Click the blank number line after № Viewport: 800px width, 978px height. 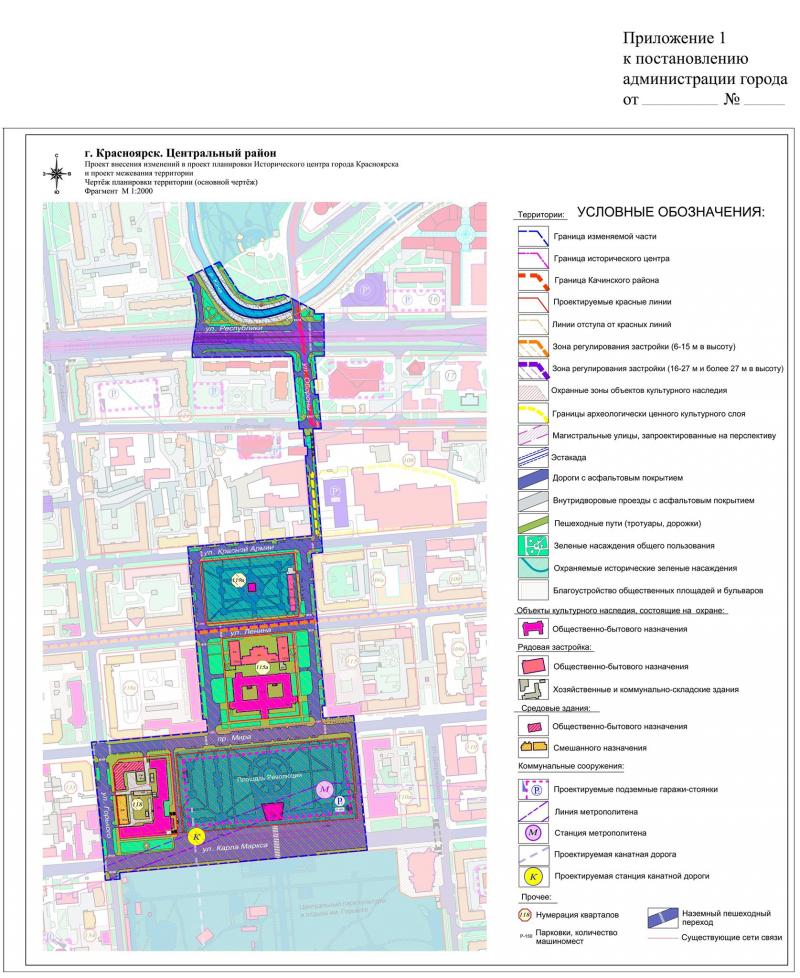764,100
